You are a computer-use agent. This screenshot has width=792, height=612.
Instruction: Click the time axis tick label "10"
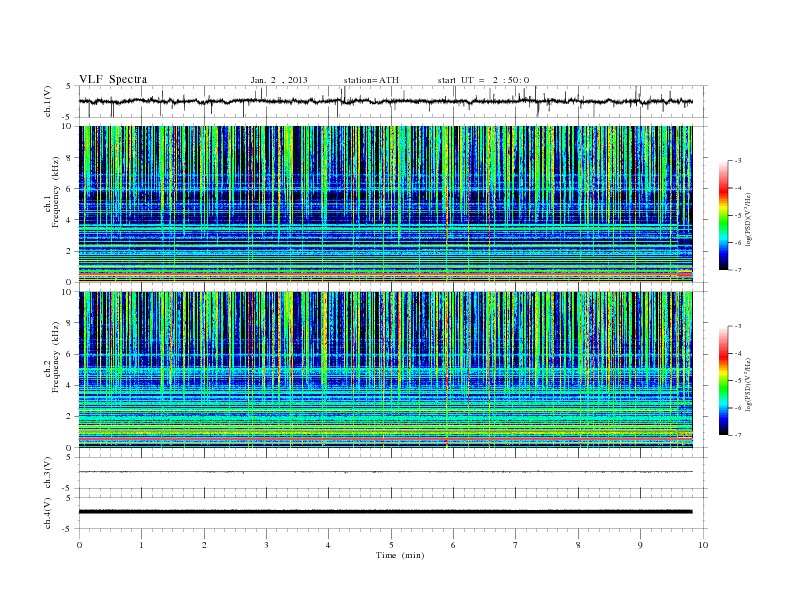[703, 545]
